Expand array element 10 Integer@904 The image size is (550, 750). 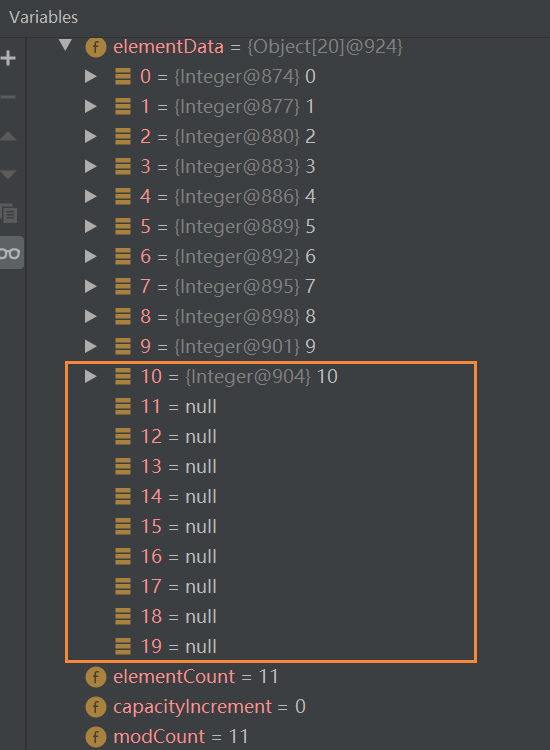pos(91,376)
